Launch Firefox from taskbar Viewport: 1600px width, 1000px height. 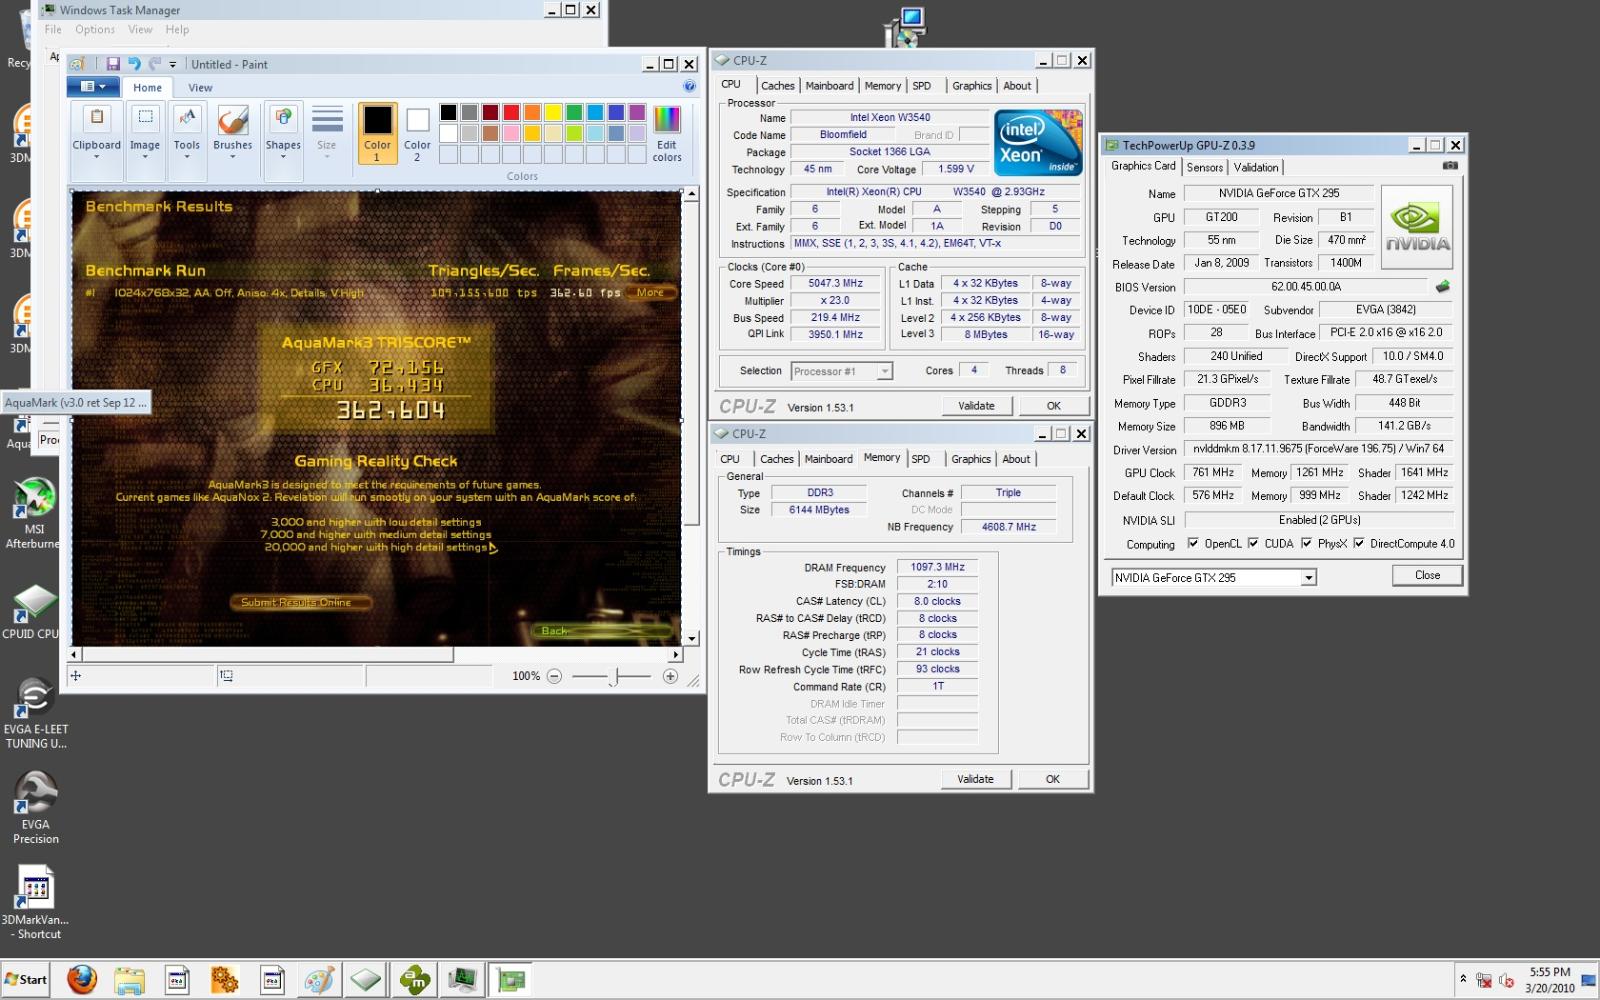82,980
